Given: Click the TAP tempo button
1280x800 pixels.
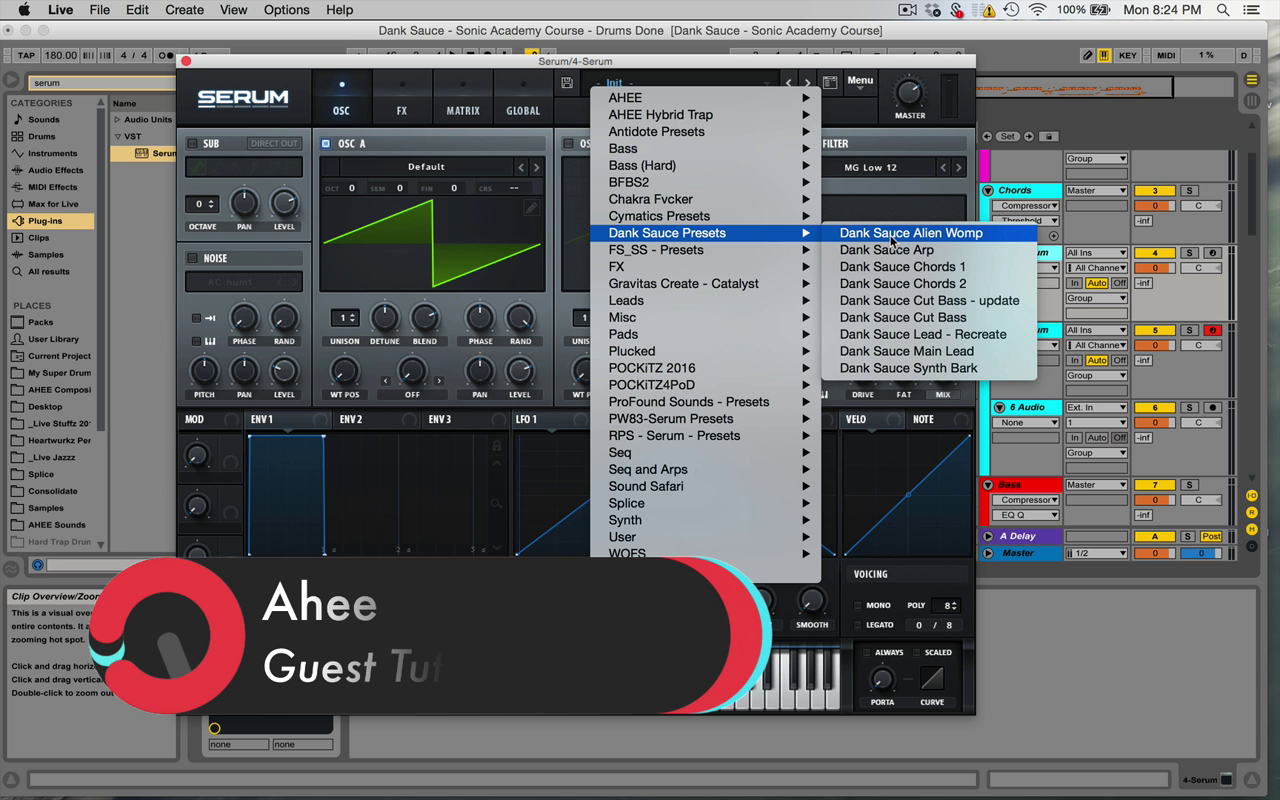Looking at the screenshot, I should pyautogui.click(x=26, y=55).
